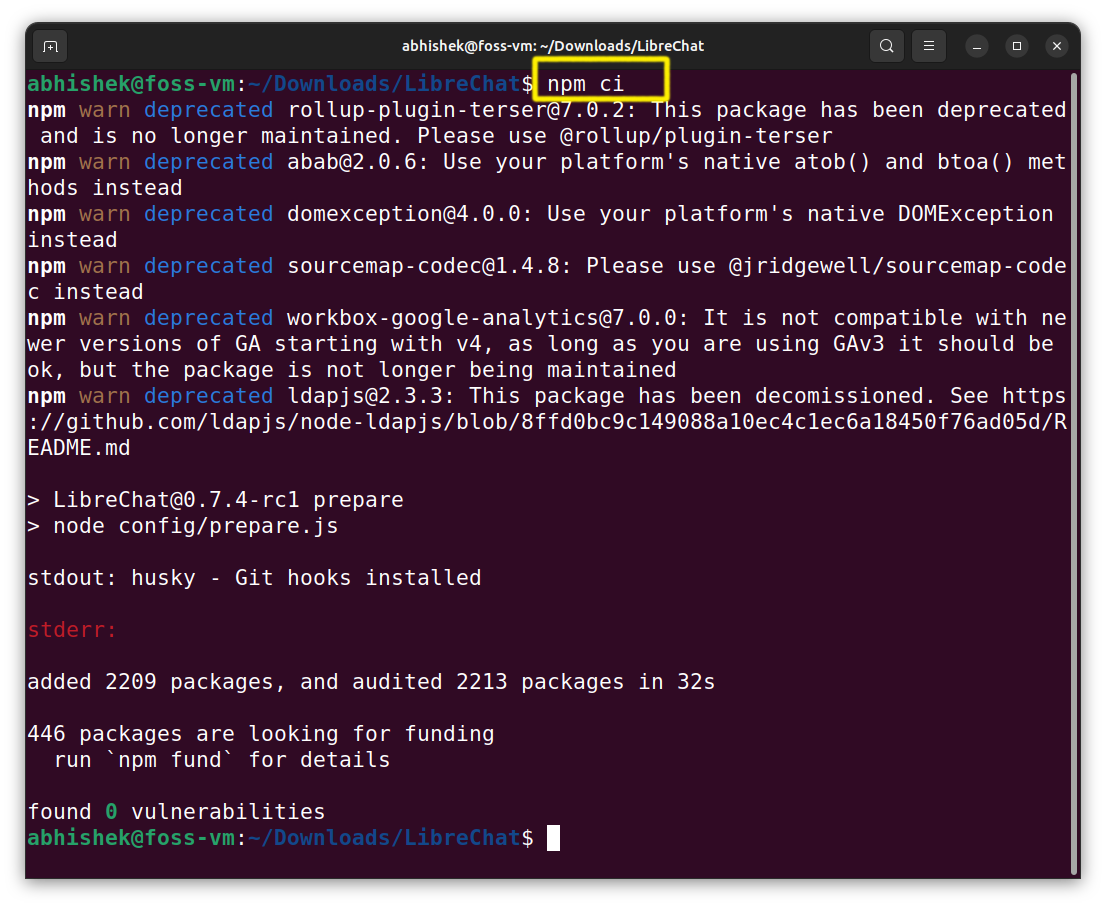Open a new terminal tab
Screen dimensions: 1106x907
(50, 46)
